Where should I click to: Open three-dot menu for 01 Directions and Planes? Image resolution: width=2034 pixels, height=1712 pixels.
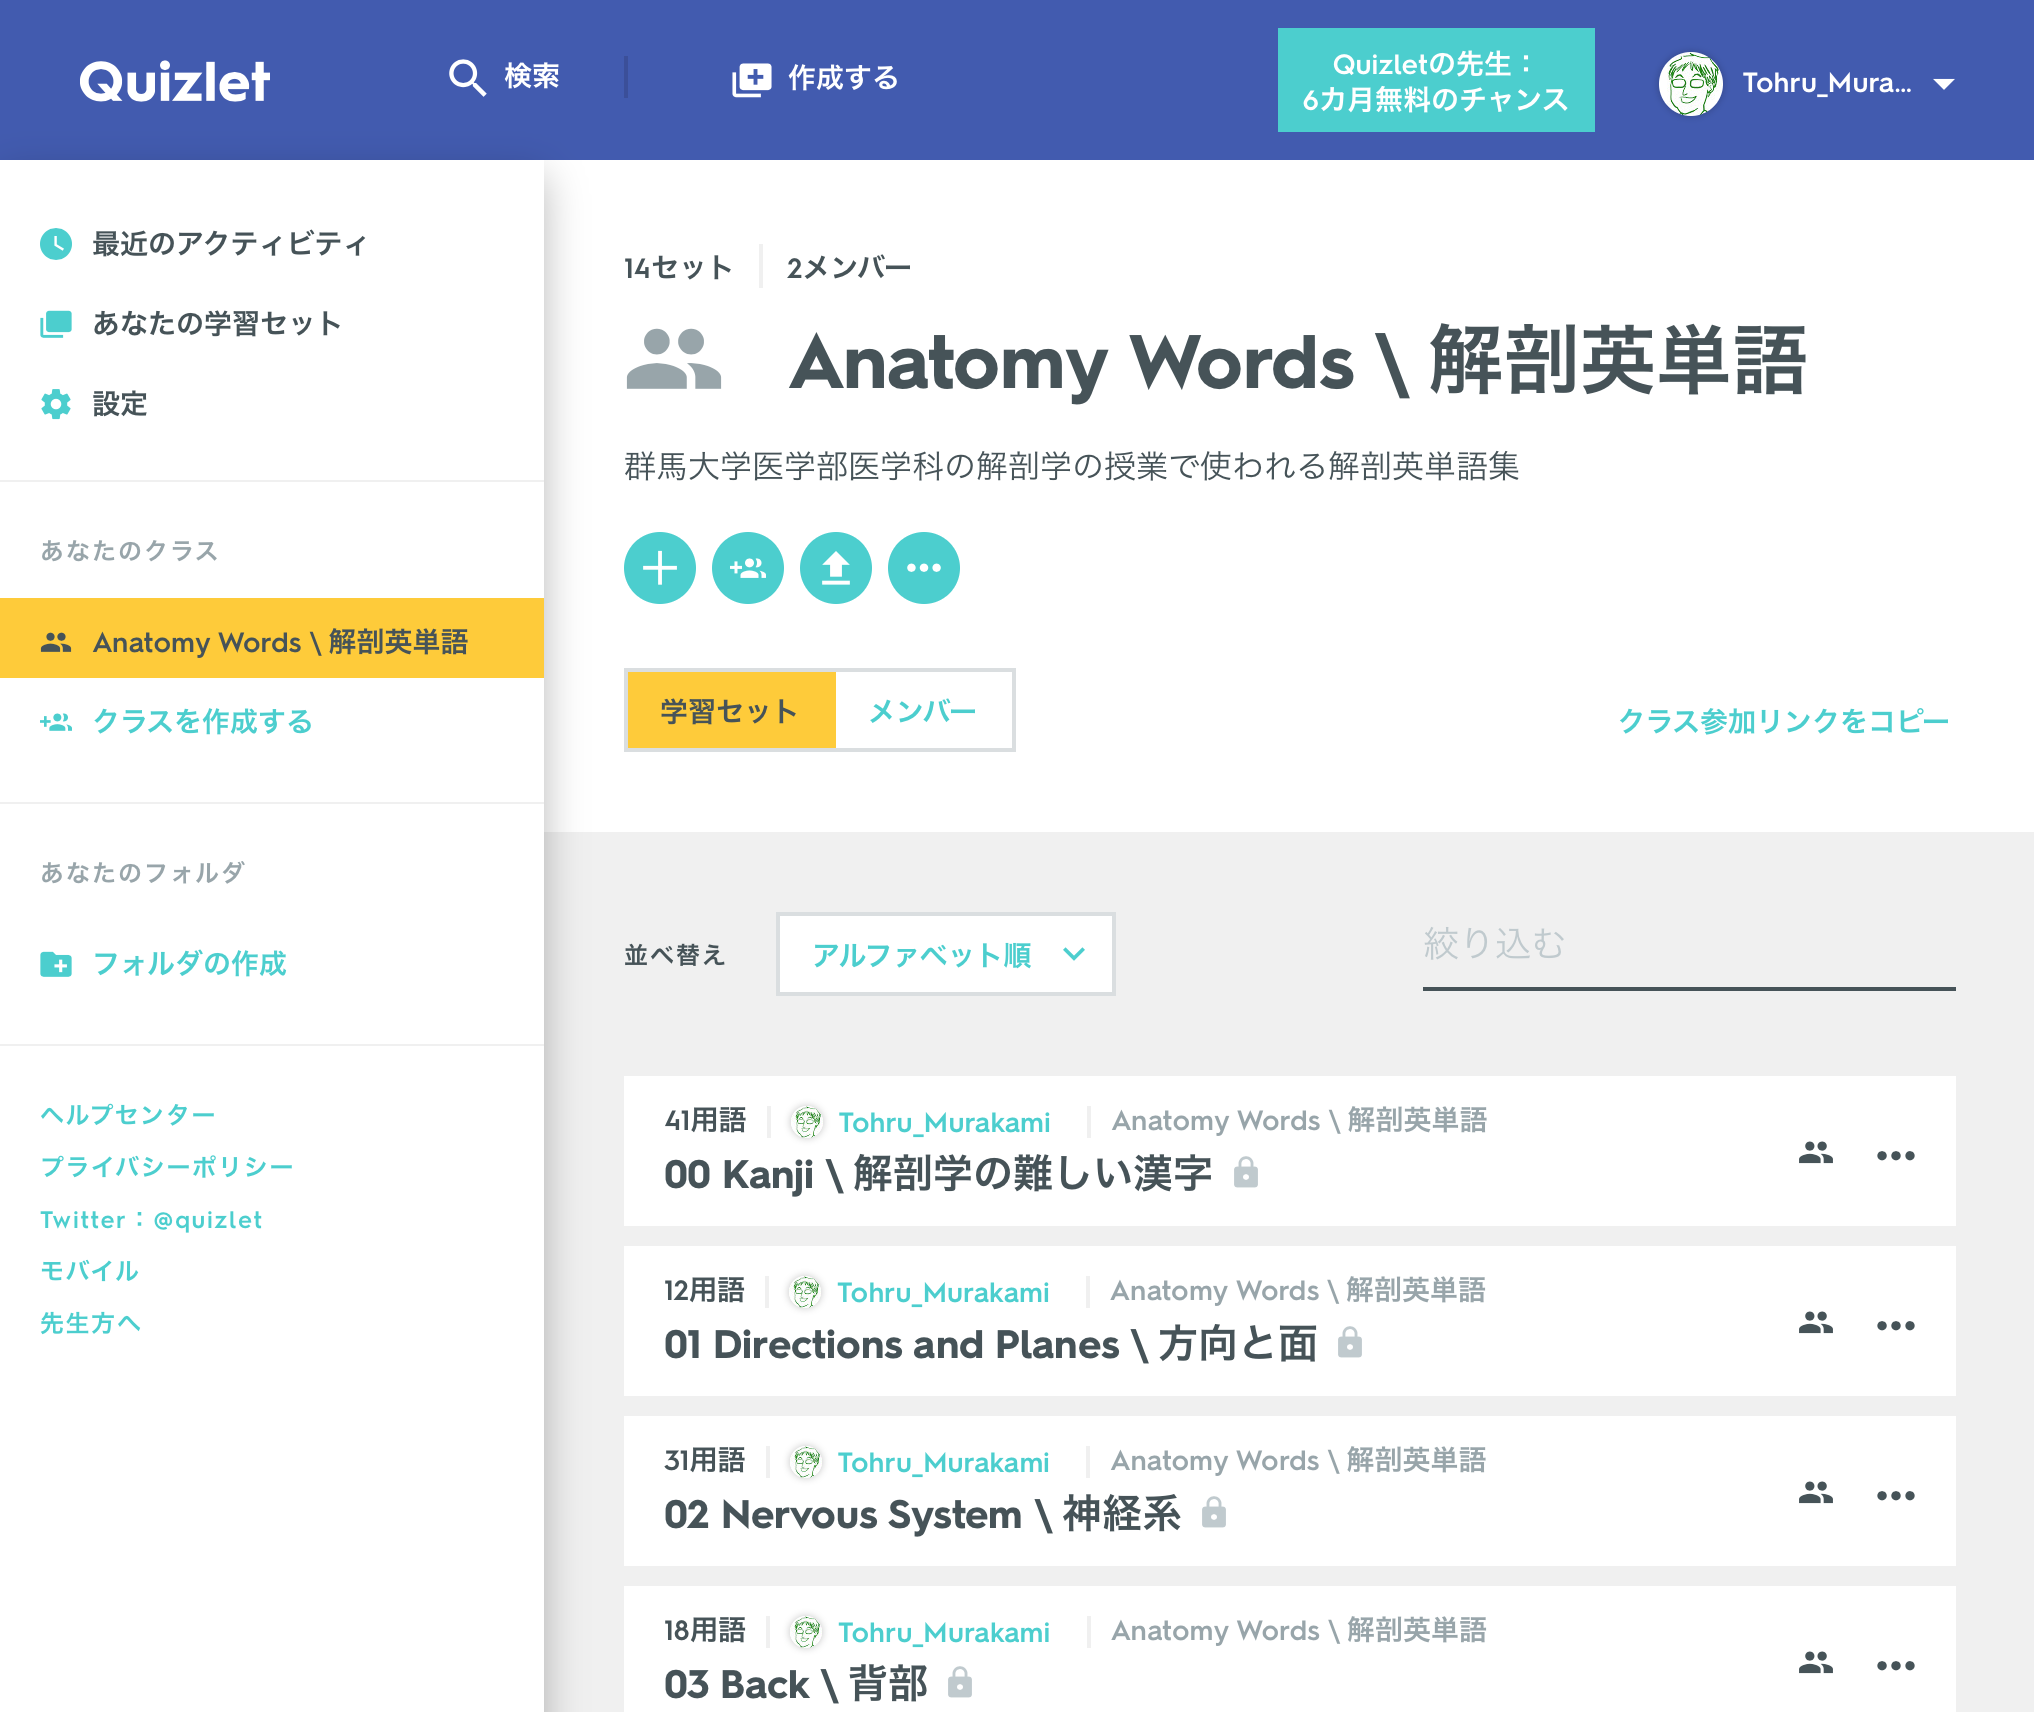coord(1895,1326)
